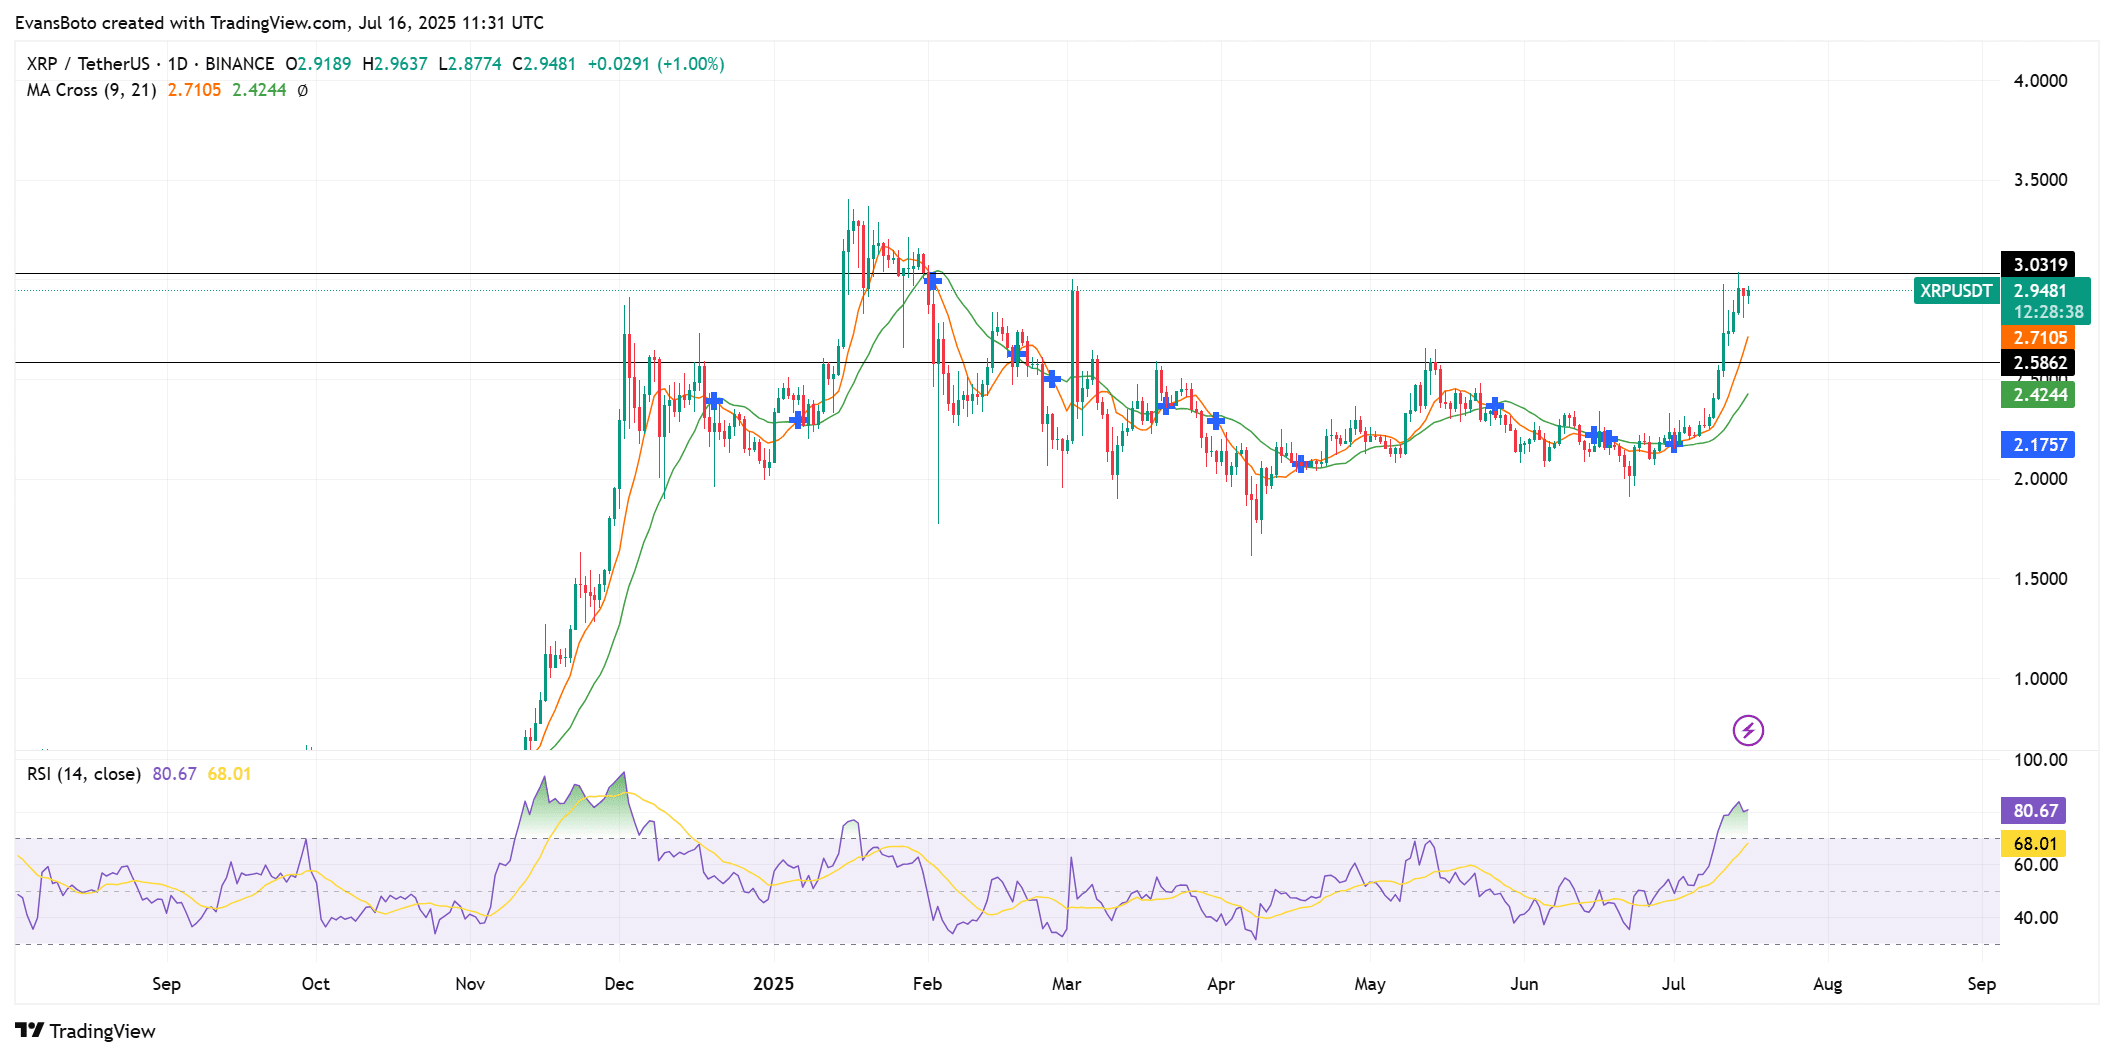Select the XRPUSDT green symbol tag
2114x1057 pixels.
1955,291
